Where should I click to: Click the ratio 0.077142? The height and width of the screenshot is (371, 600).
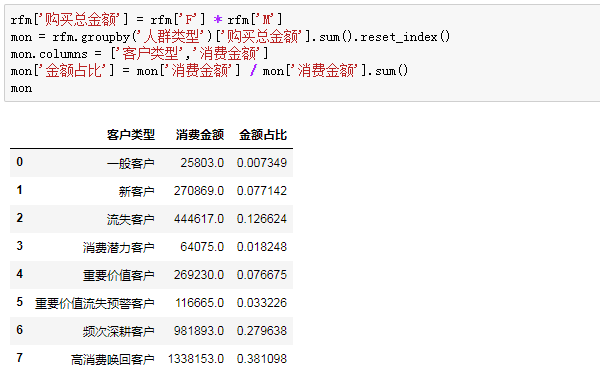tap(262, 191)
